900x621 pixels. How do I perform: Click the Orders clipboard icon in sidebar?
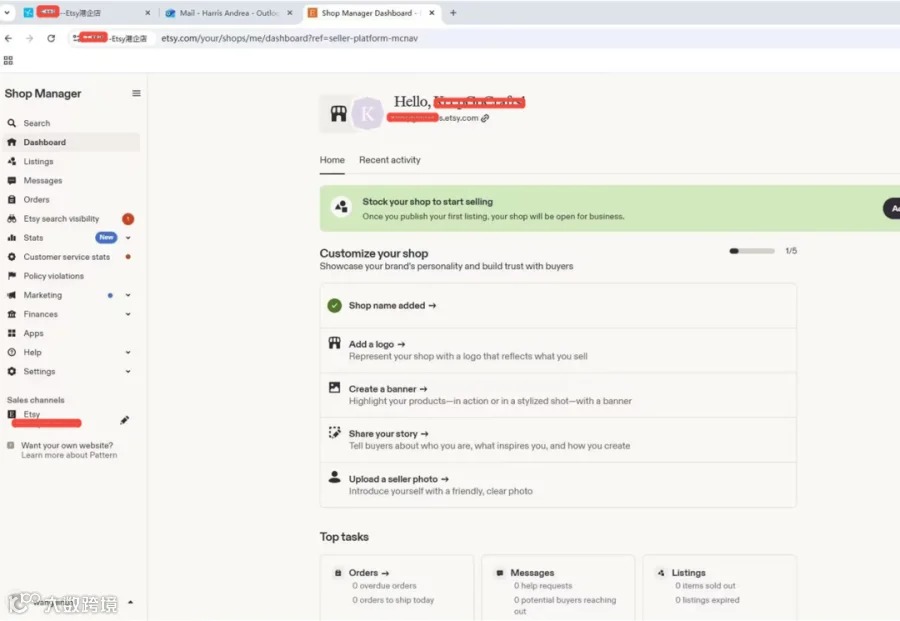[11, 199]
